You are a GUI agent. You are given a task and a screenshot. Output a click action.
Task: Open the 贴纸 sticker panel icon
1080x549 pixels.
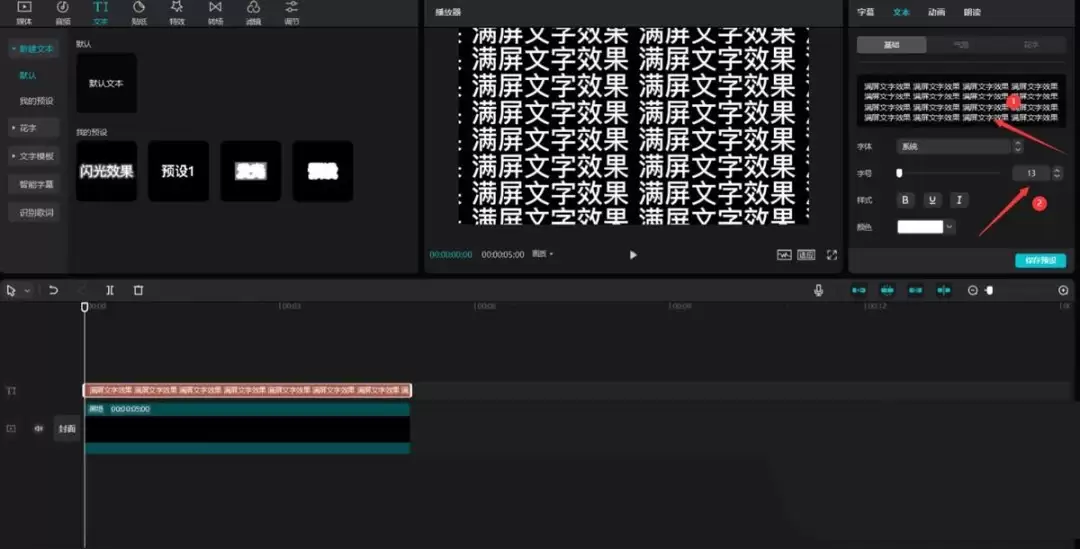click(138, 12)
